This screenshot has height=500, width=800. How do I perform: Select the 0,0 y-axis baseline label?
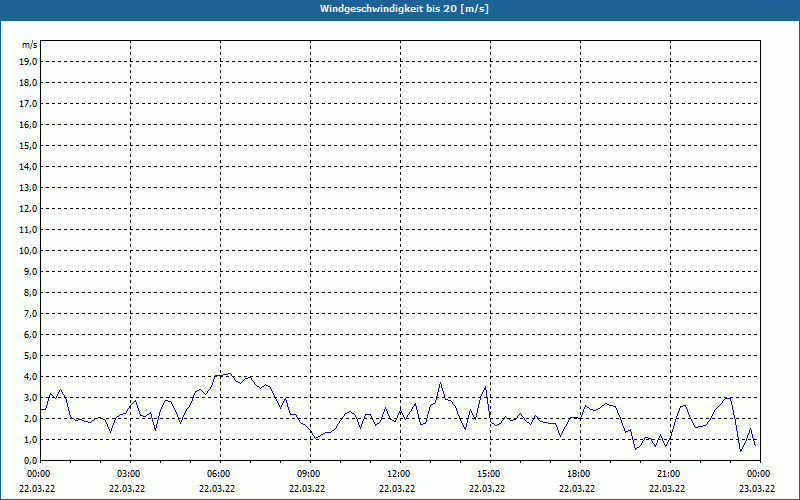(x=30, y=460)
